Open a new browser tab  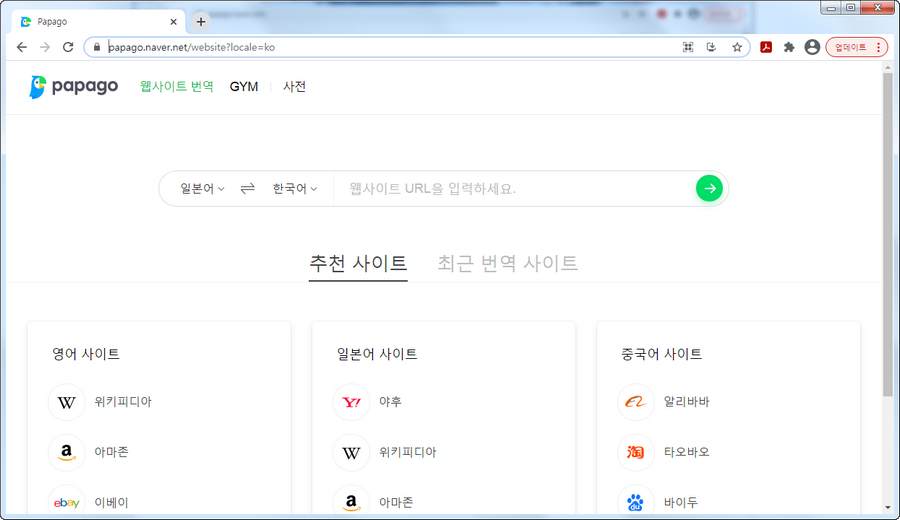[201, 22]
